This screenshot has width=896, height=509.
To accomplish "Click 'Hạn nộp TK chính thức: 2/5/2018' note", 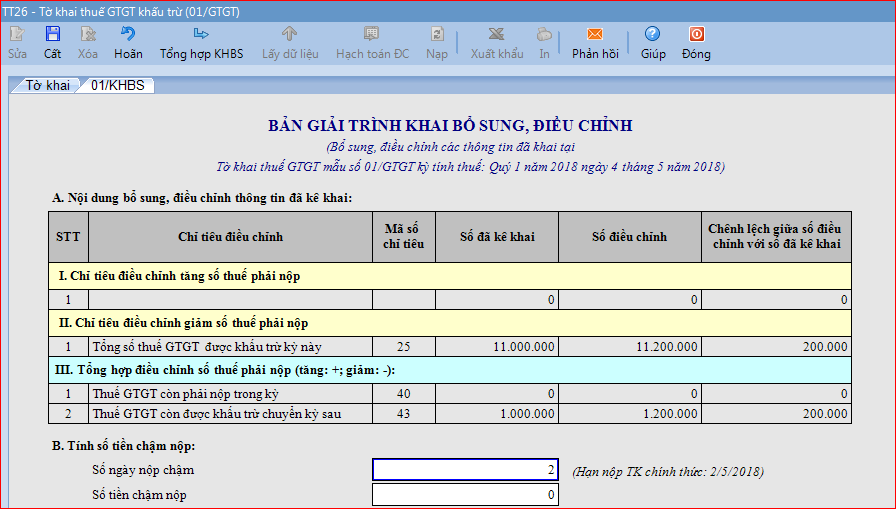I will click(x=668, y=472).
